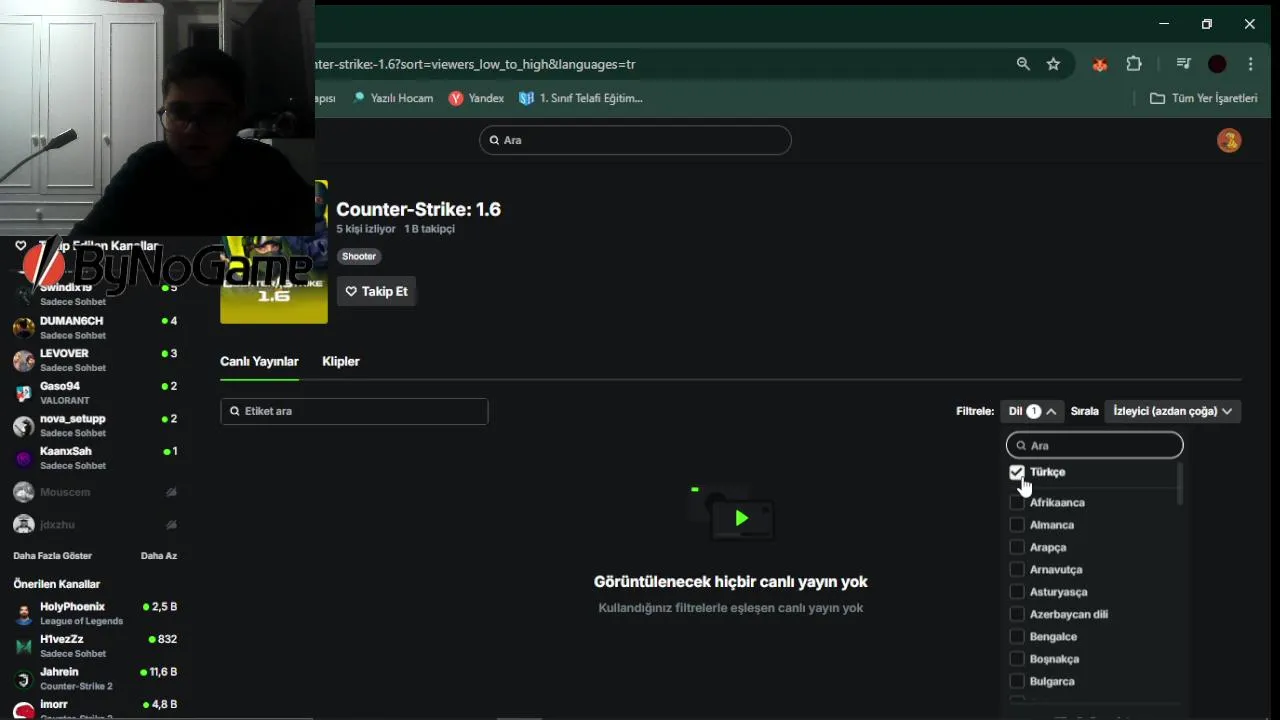
Task: Click the language filter Ara search box
Action: click(1094, 445)
